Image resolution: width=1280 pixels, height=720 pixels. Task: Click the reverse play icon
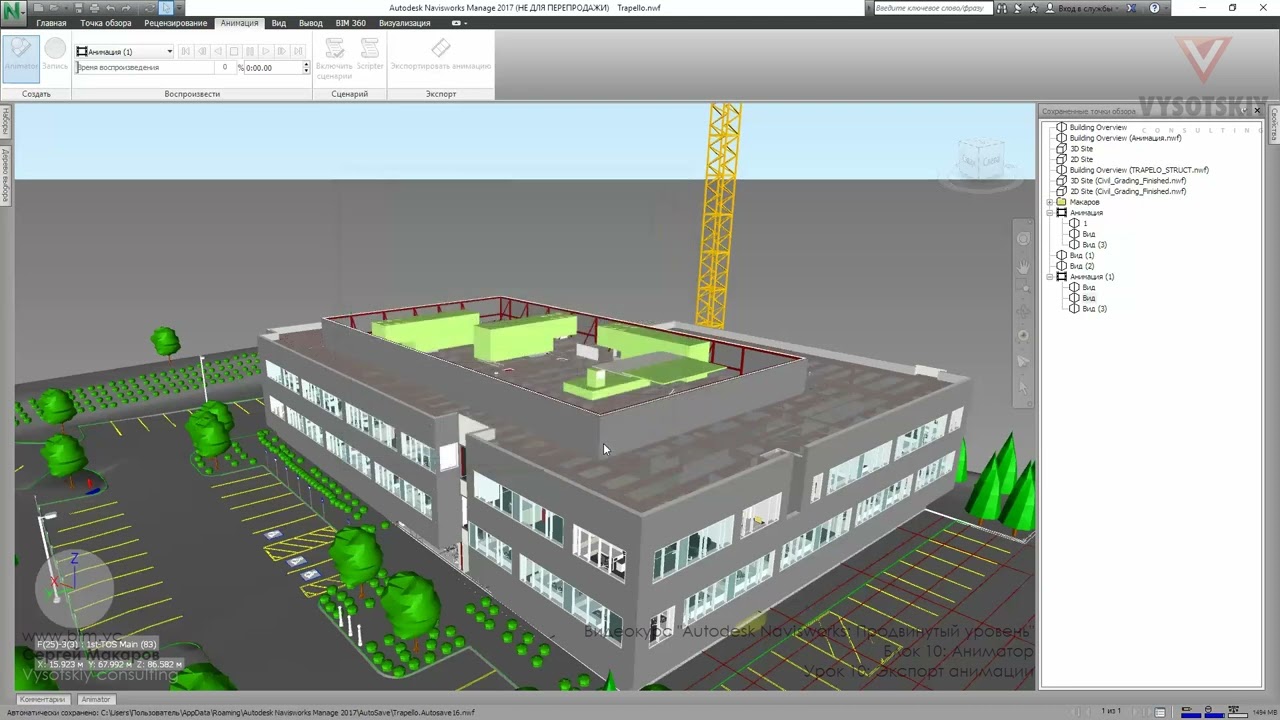(217, 51)
